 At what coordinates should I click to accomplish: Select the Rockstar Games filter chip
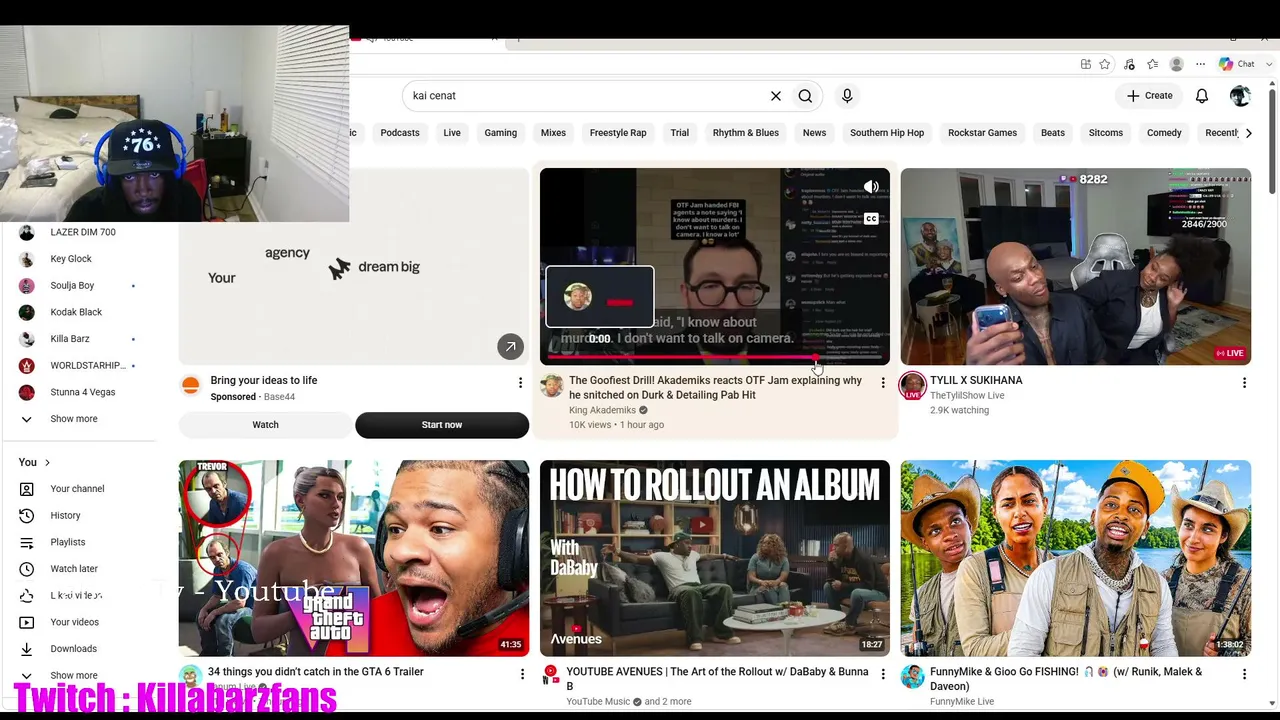pyautogui.click(x=982, y=133)
